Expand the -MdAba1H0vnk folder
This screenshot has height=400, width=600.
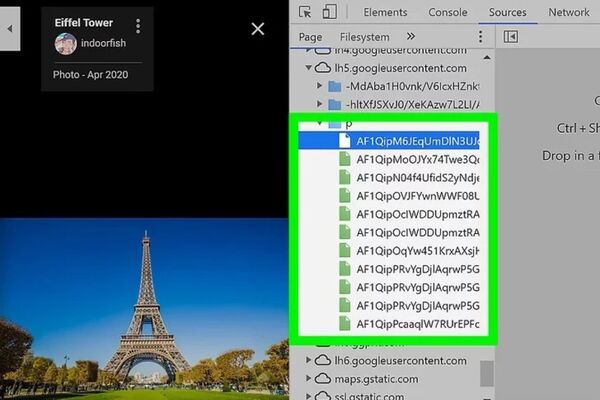tap(321, 86)
